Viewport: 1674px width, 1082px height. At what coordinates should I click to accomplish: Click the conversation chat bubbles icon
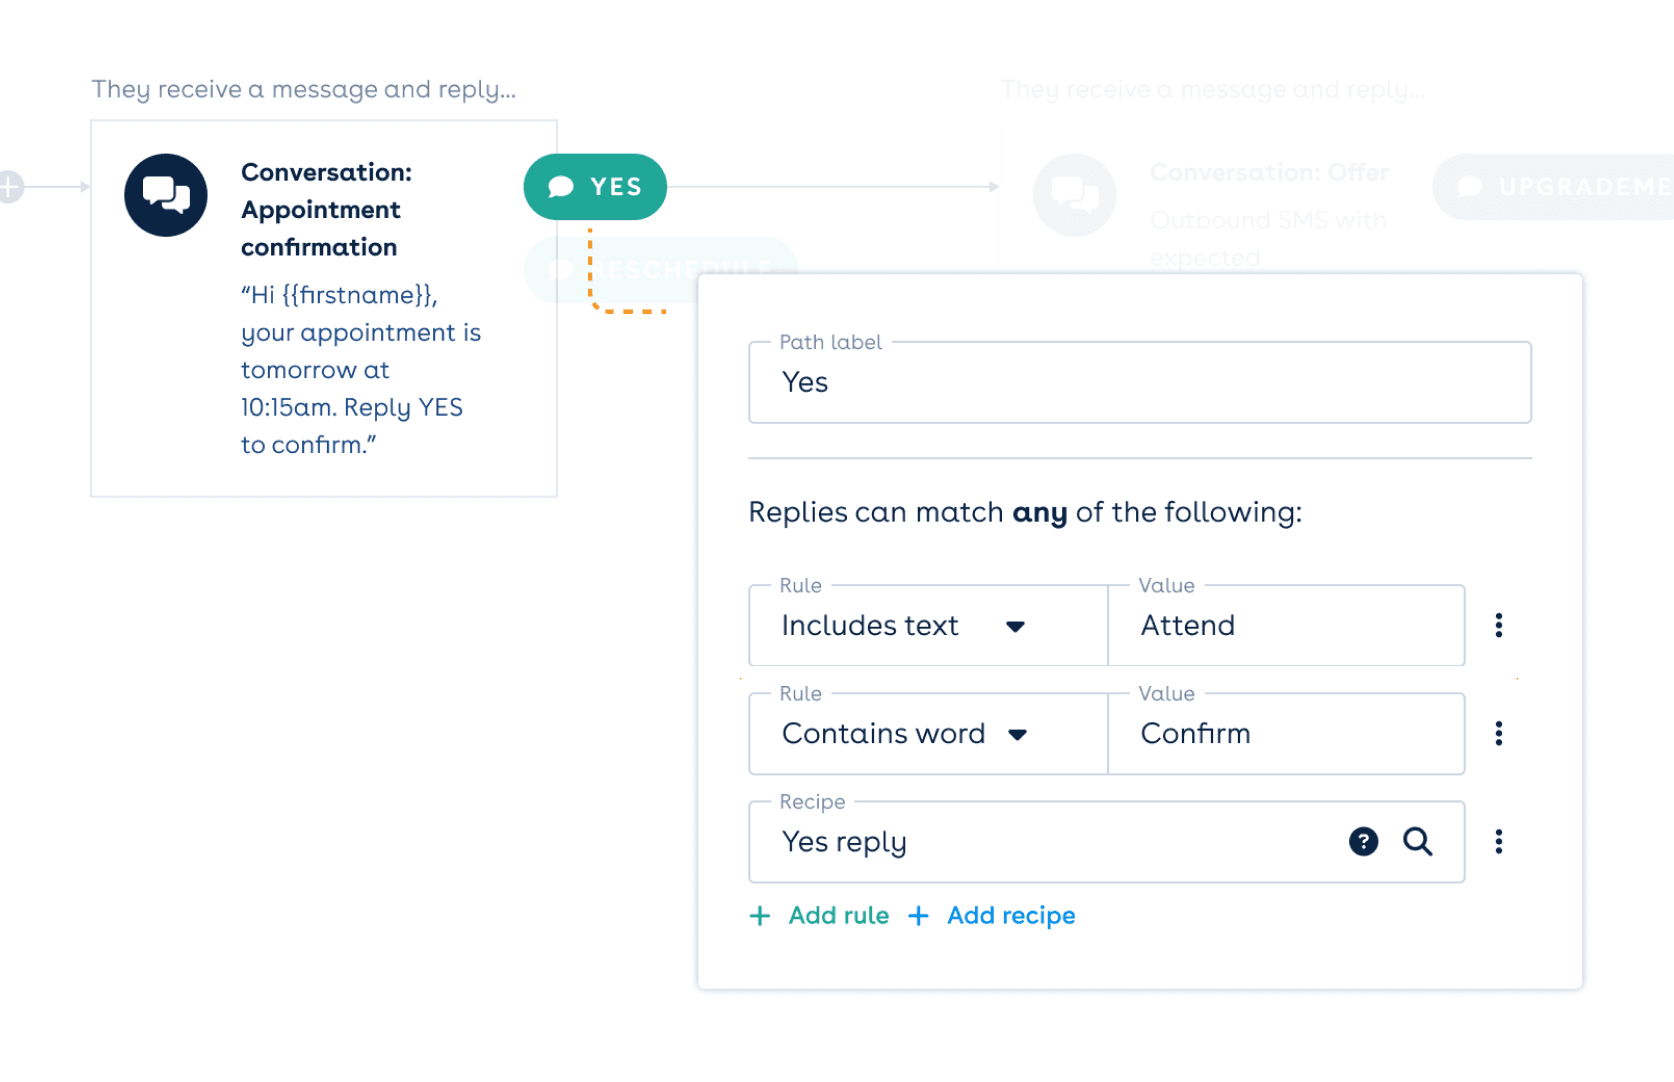point(166,195)
